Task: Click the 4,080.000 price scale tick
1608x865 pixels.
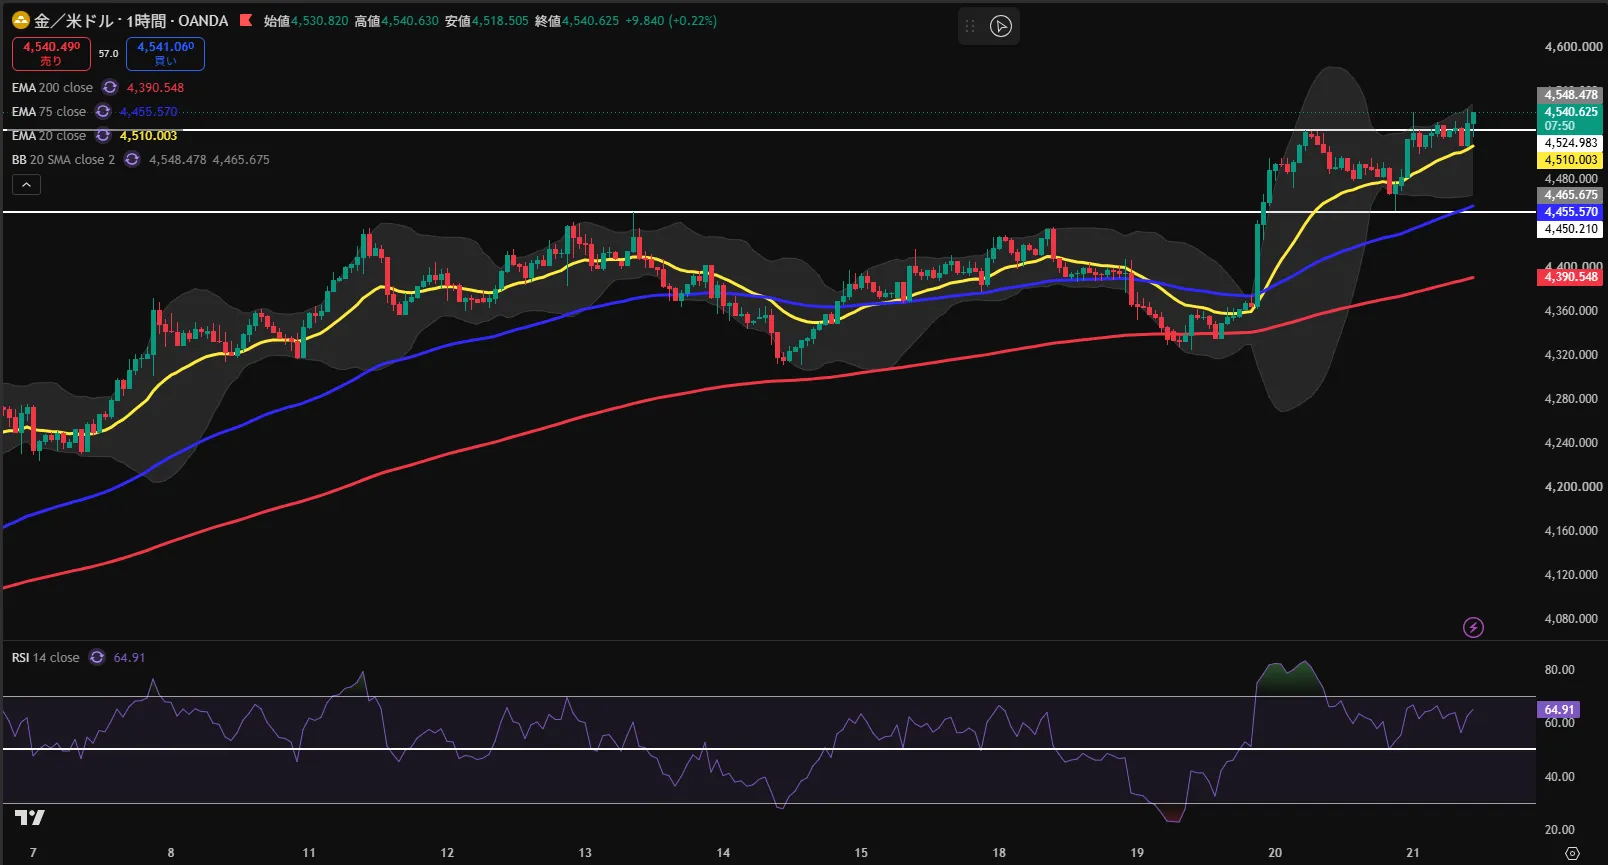Action: tap(1572, 619)
